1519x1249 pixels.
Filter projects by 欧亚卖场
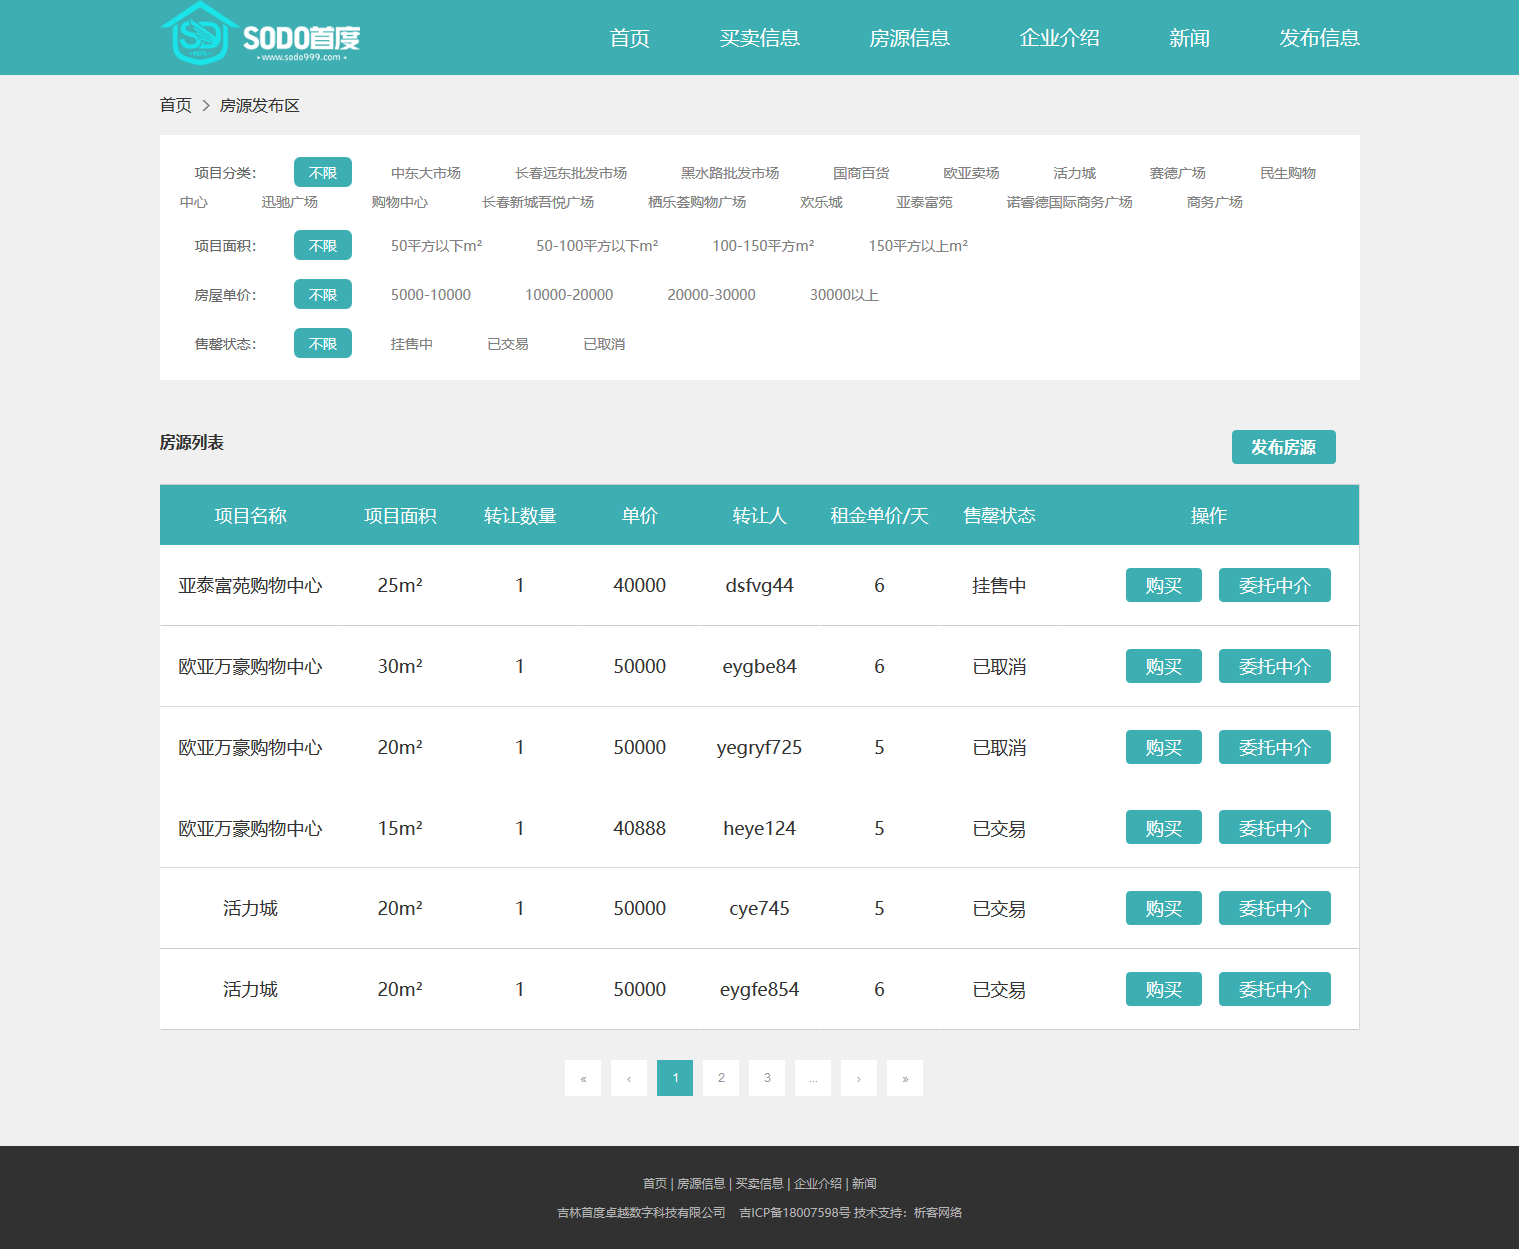click(x=970, y=173)
